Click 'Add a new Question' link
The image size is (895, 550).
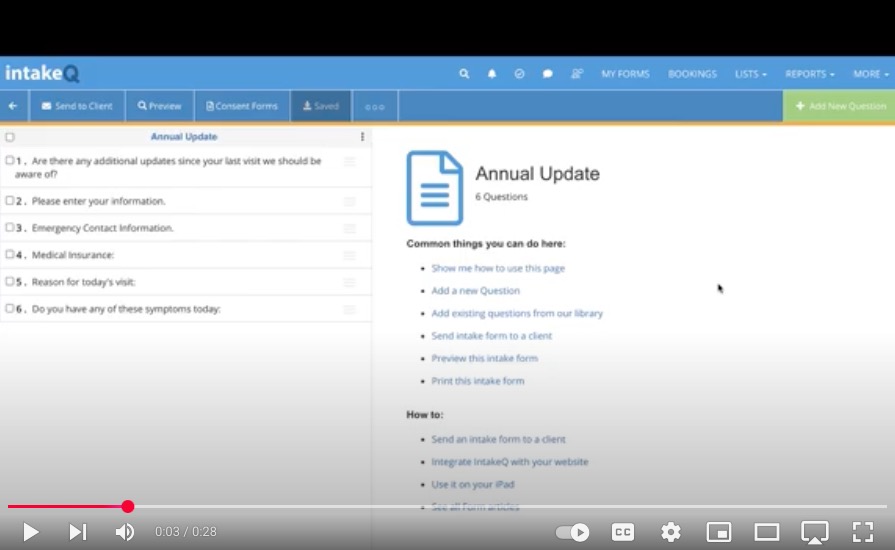(x=475, y=290)
